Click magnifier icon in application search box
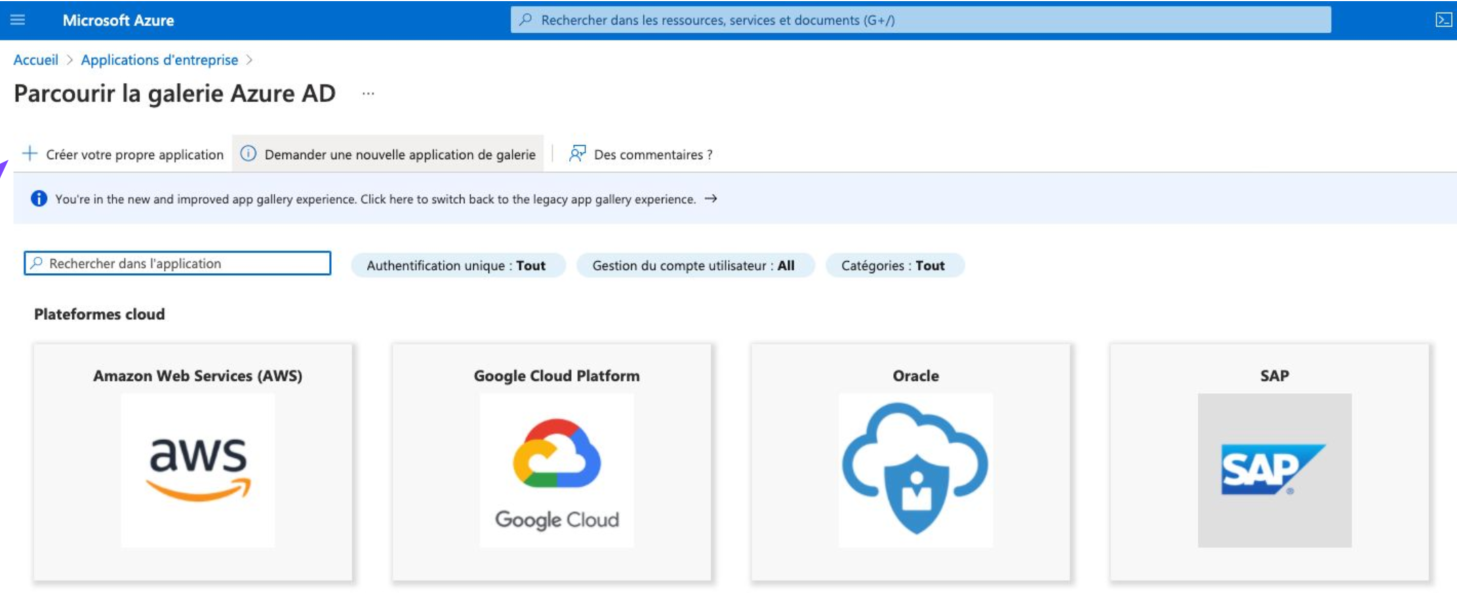 tap(37, 264)
